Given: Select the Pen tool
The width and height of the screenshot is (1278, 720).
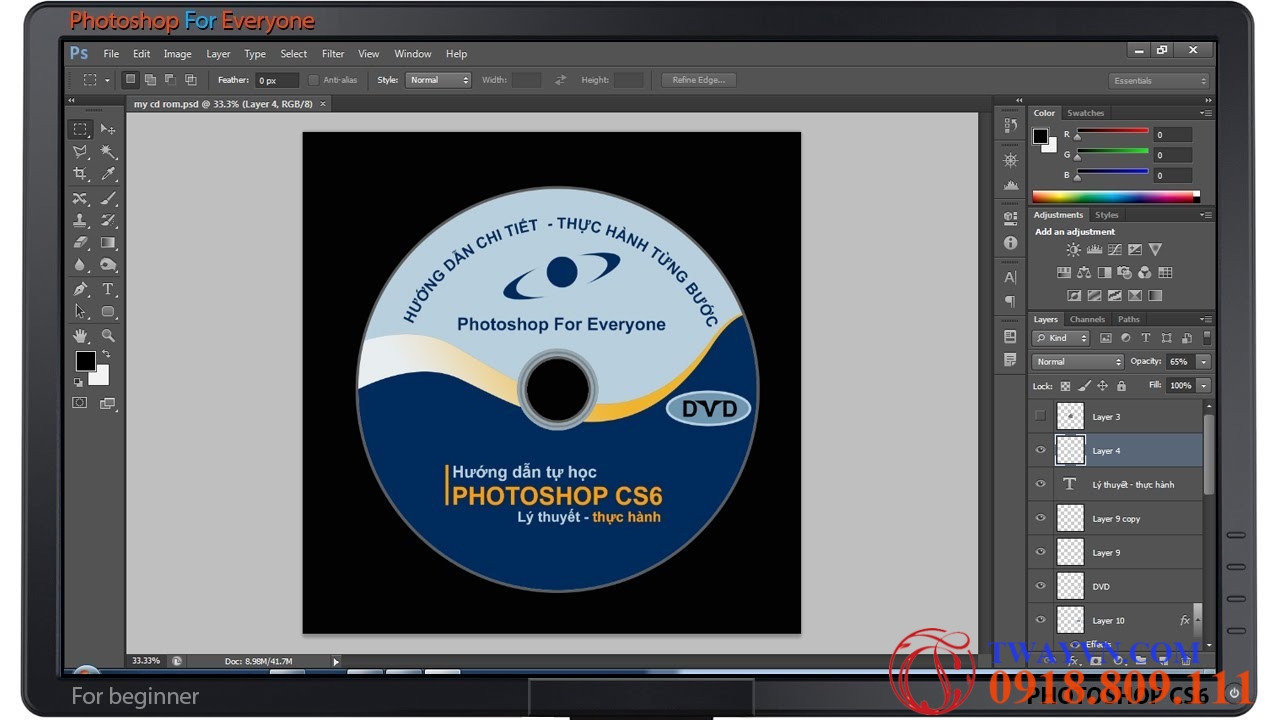Looking at the screenshot, I should [80, 289].
